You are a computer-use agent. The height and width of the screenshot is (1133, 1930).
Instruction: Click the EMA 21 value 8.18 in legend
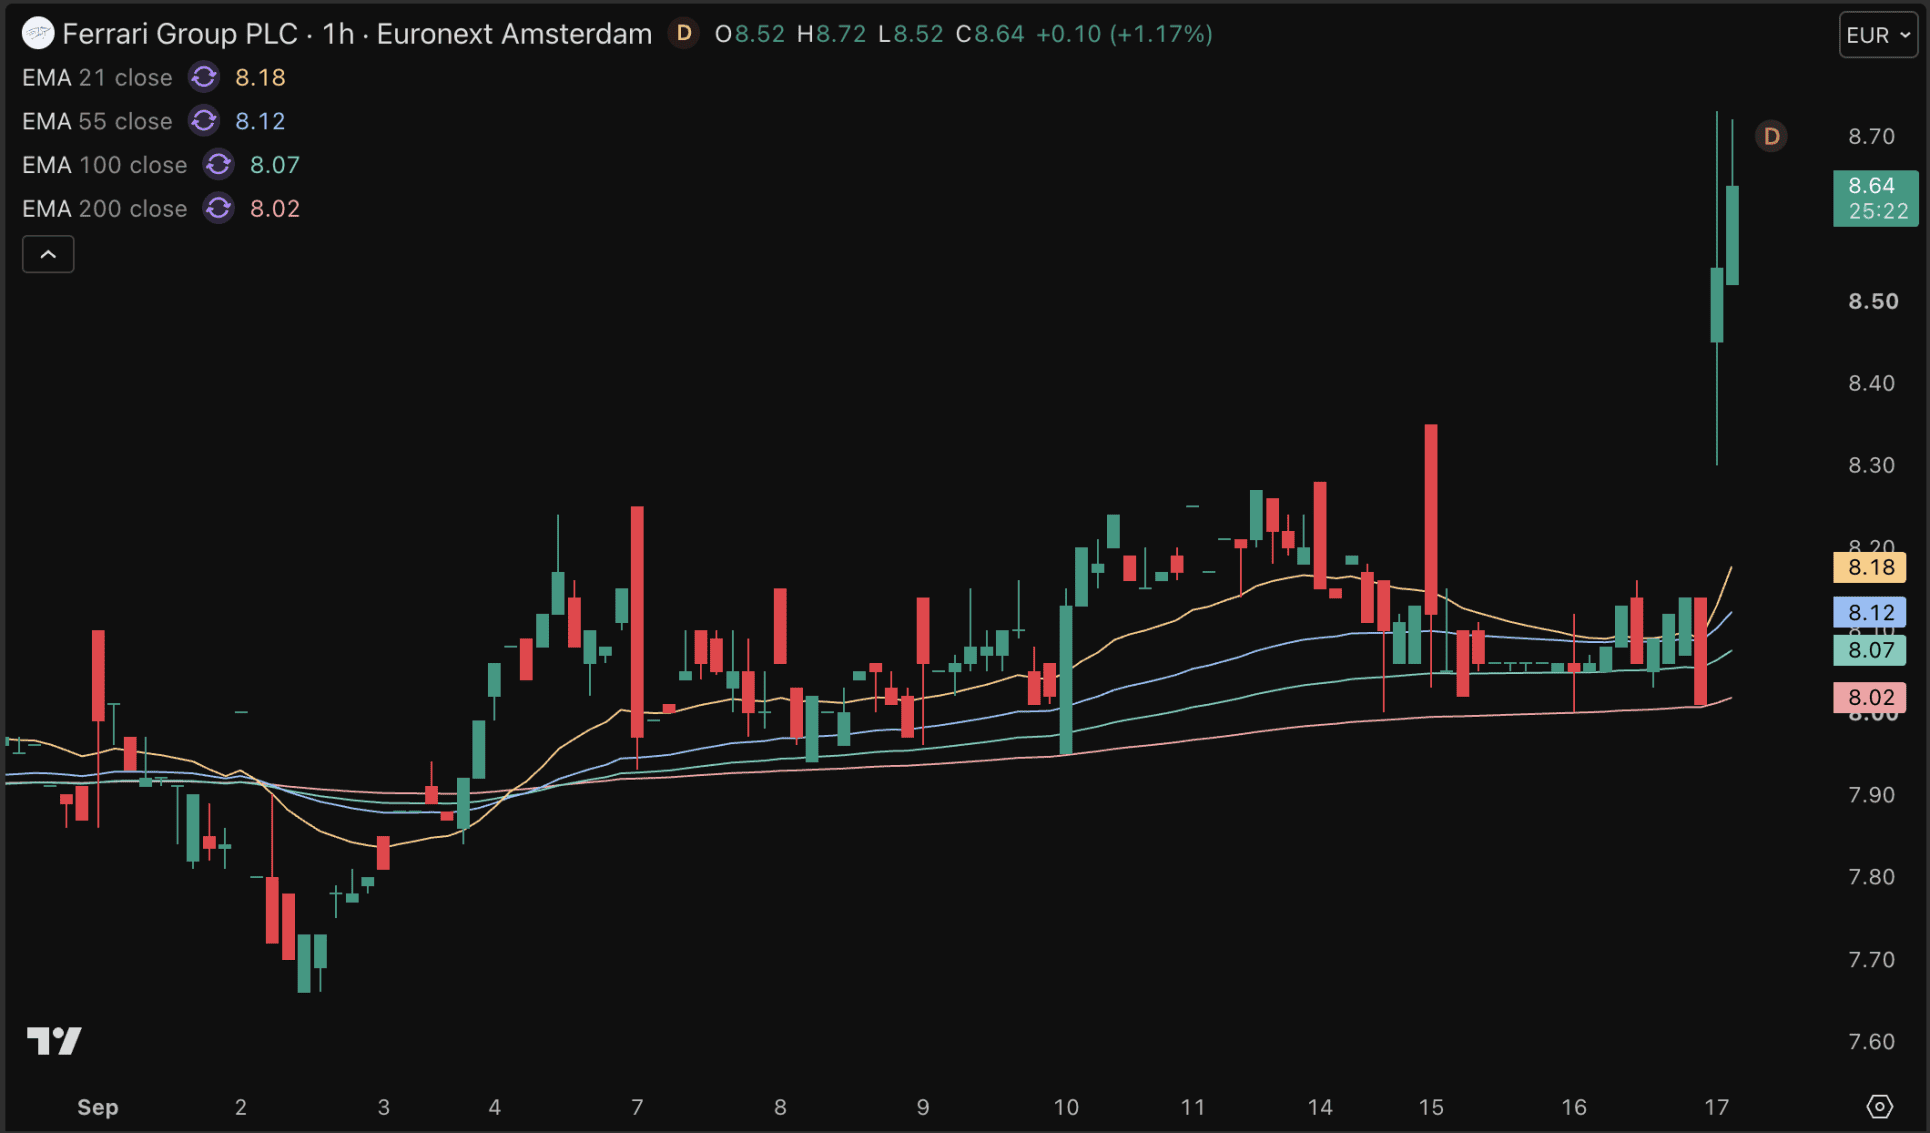pos(260,77)
